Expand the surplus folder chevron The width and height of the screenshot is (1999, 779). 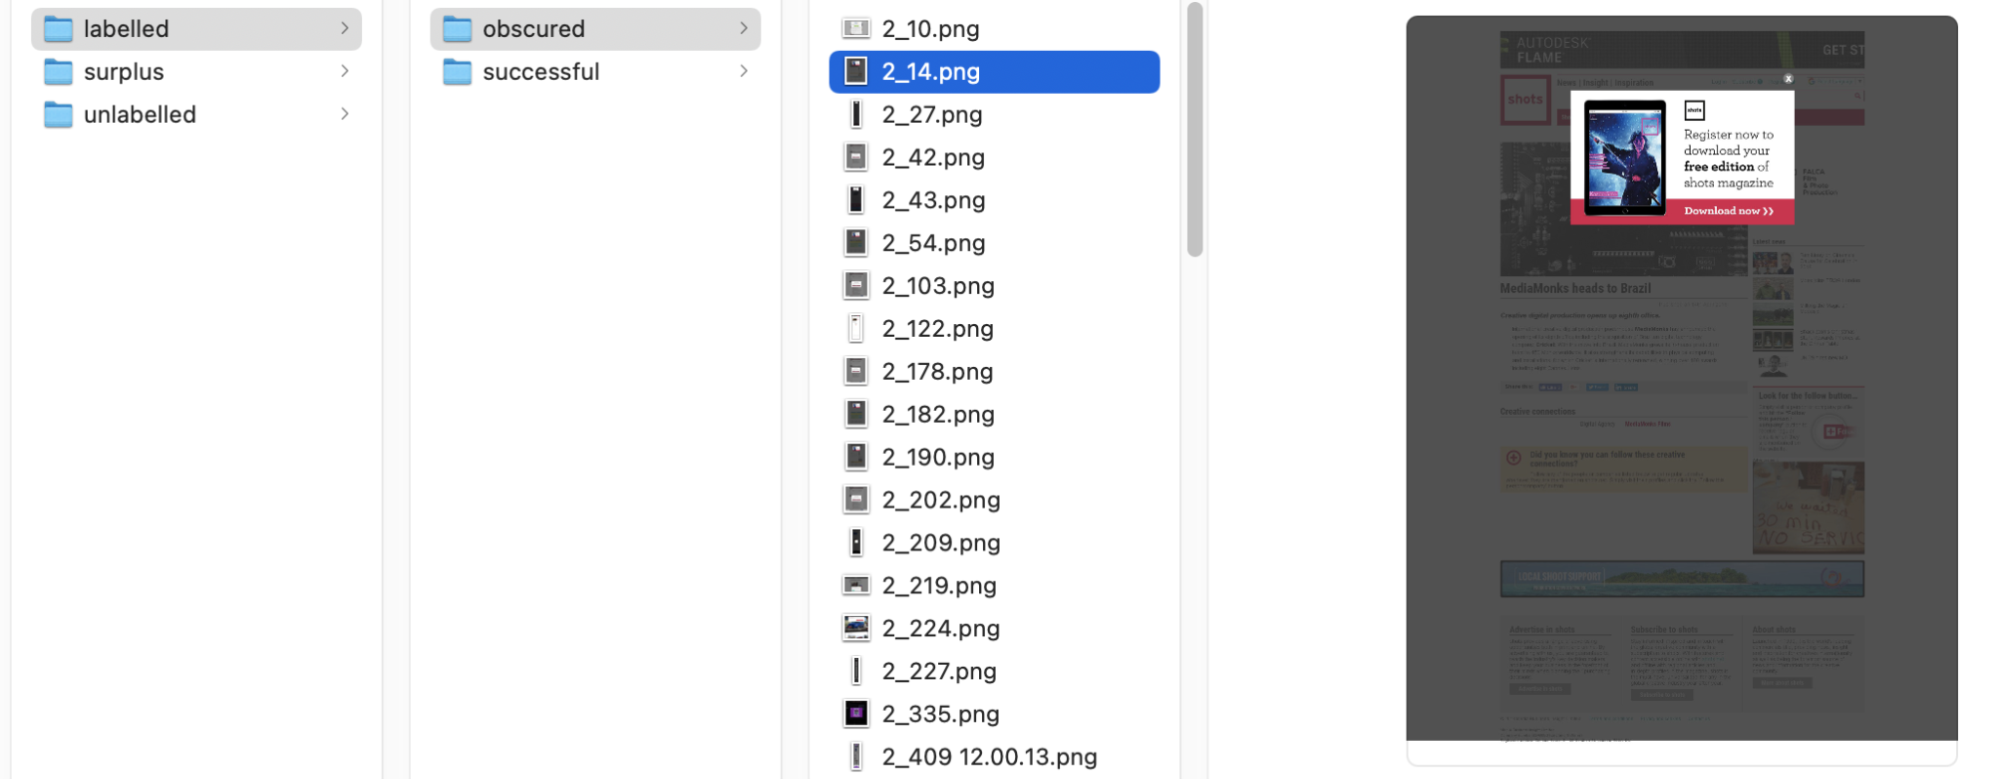click(x=345, y=71)
